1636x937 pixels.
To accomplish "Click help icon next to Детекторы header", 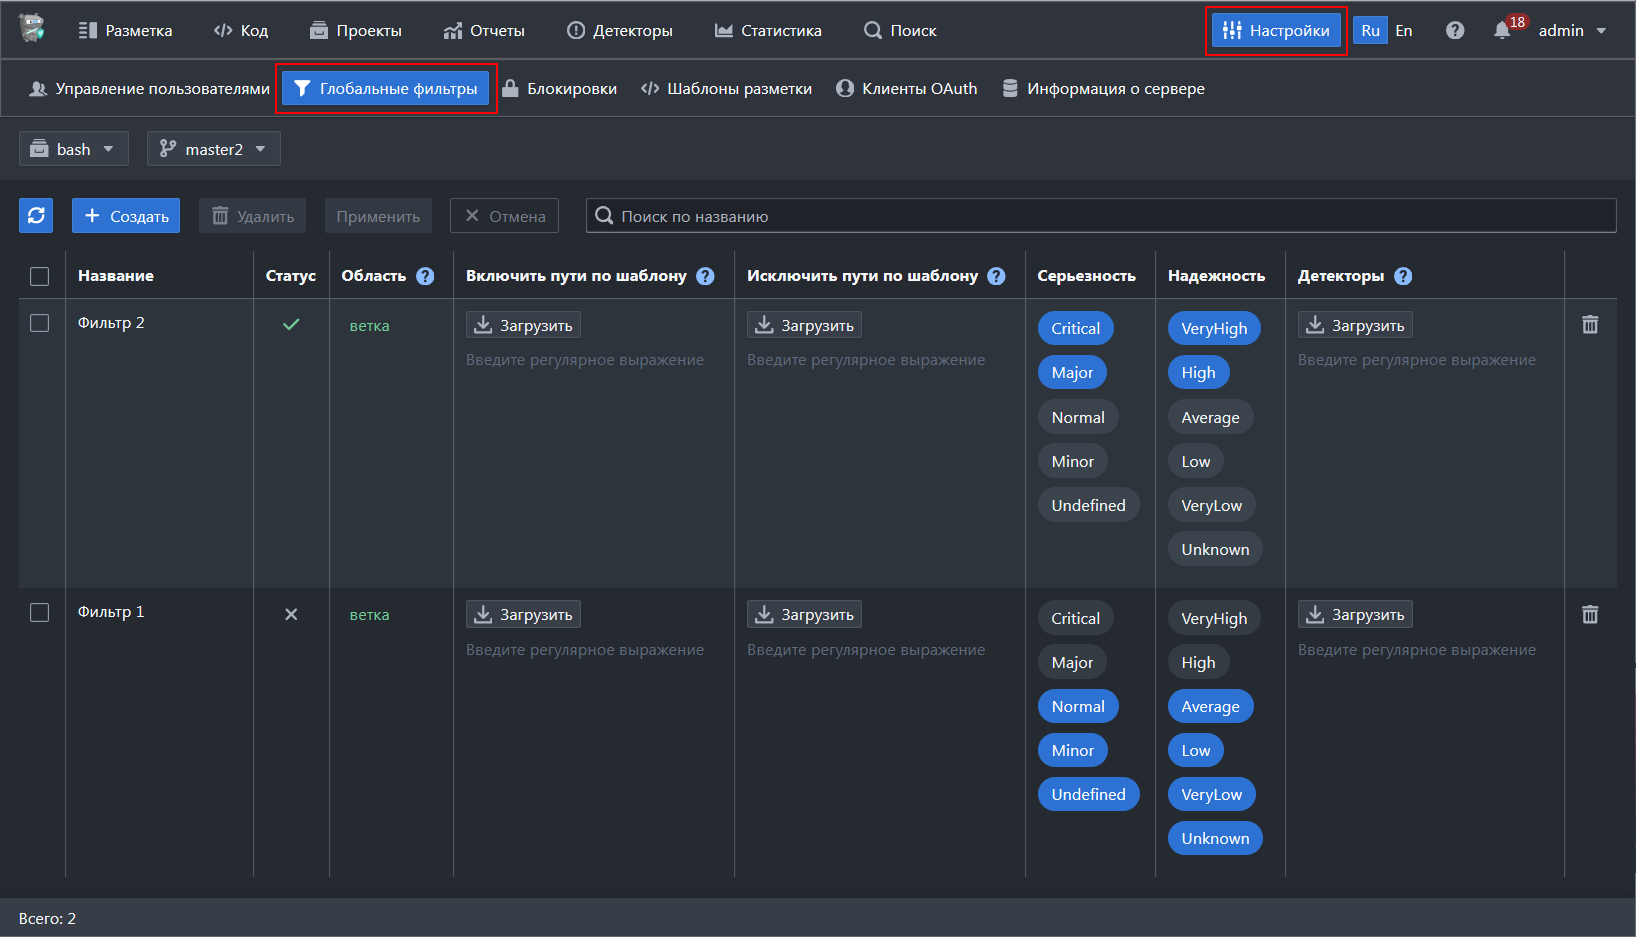I will [x=1403, y=277].
